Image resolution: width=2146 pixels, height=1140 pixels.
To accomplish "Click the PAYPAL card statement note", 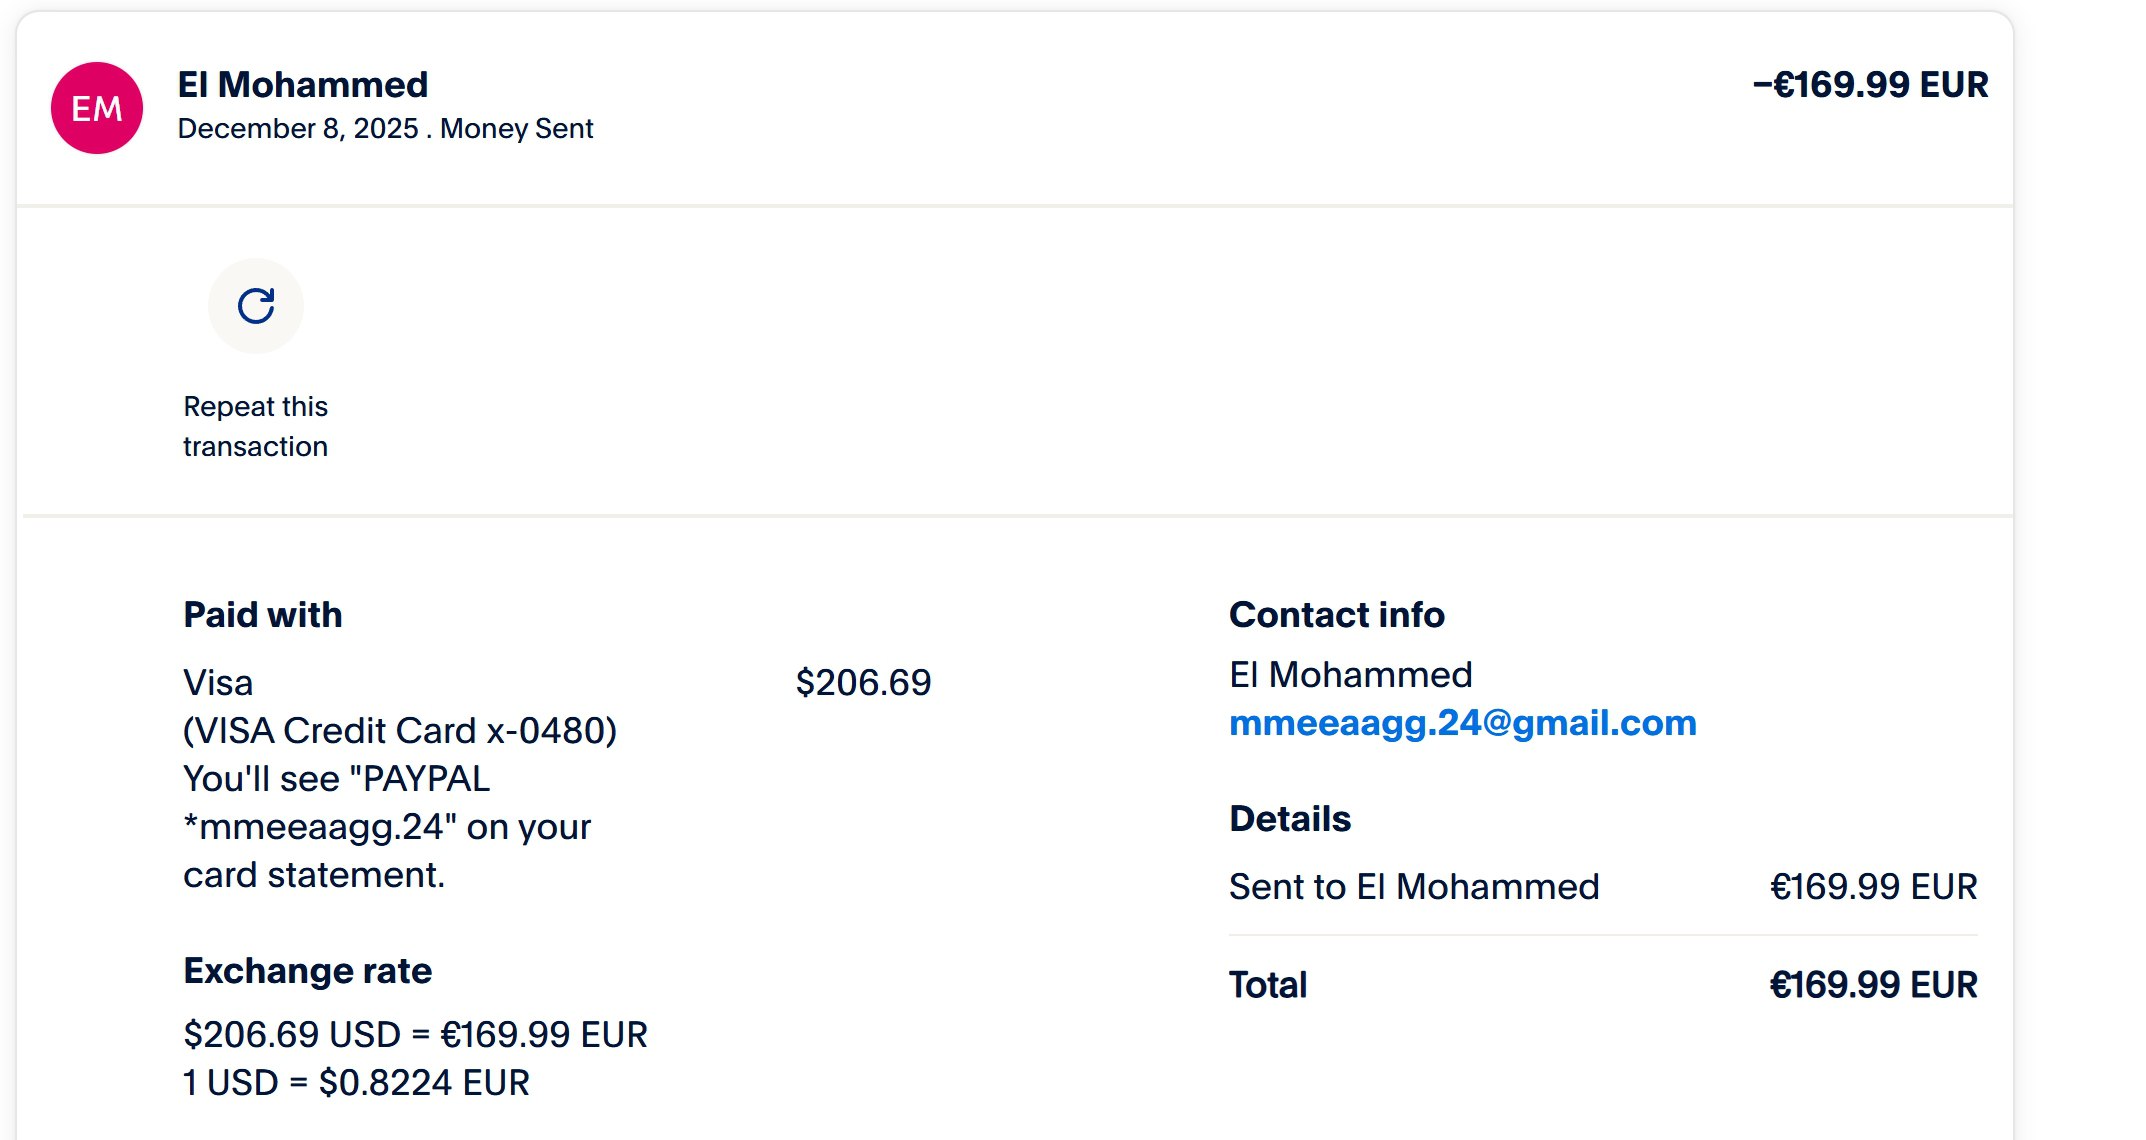I will pos(387,827).
